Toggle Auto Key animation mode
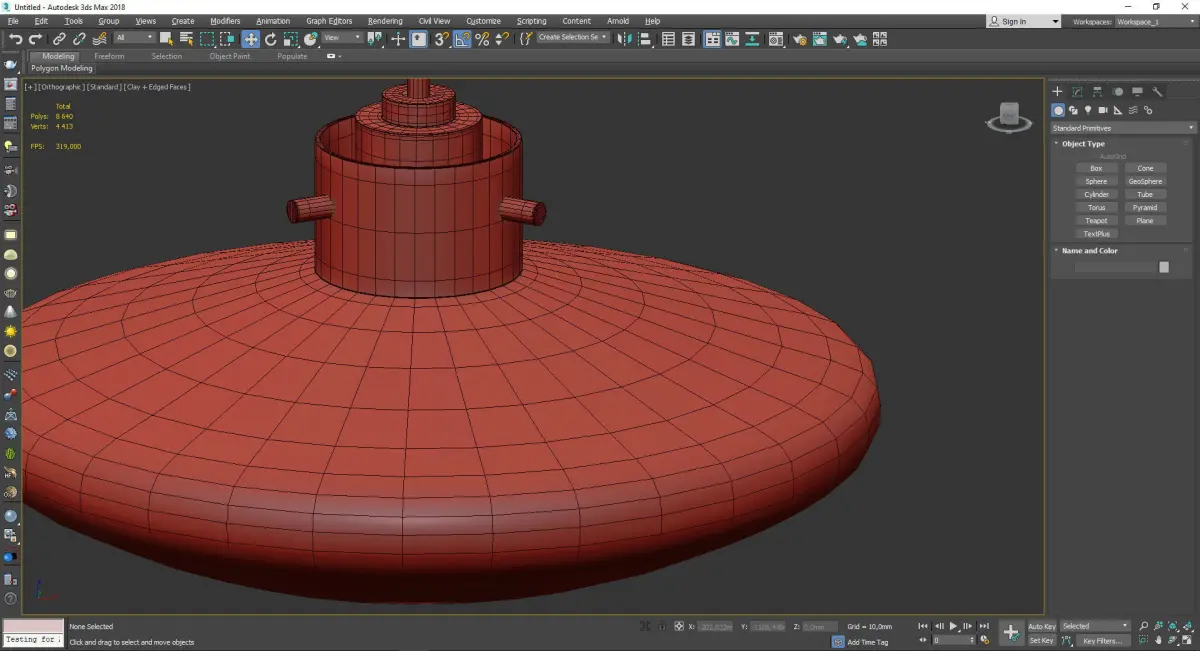Image resolution: width=1200 pixels, height=651 pixels. click(x=1041, y=626)
